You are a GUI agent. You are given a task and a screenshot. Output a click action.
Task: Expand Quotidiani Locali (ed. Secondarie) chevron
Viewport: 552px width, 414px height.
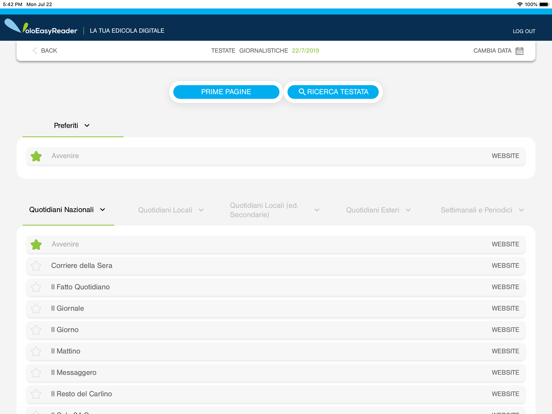(317, 210)
